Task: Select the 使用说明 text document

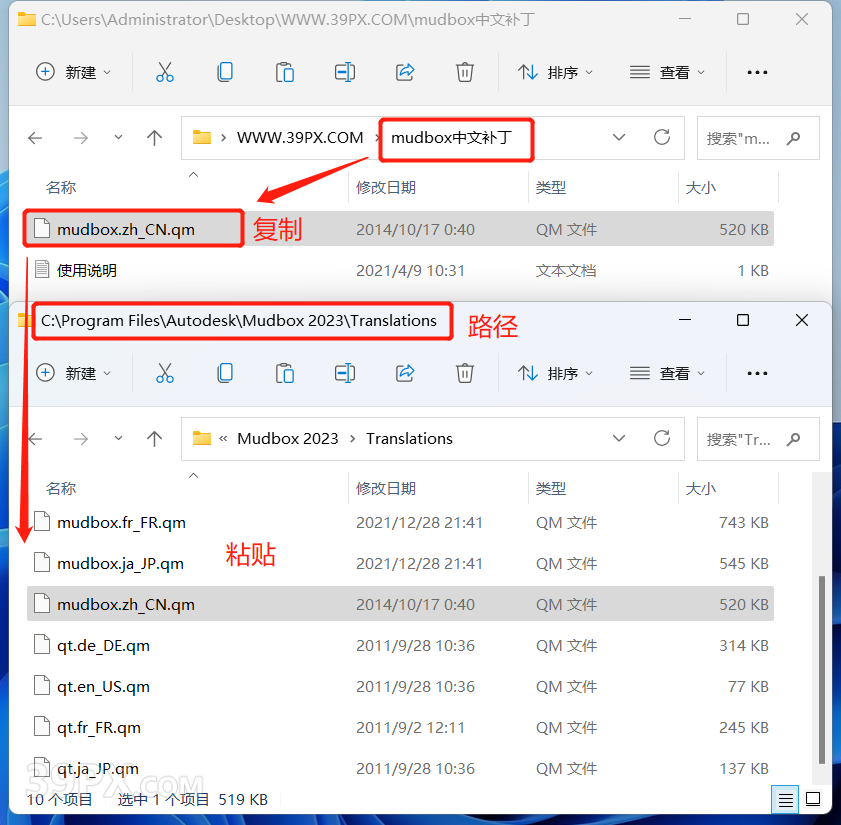Action: pyautogui.click(x=87, y=270)
